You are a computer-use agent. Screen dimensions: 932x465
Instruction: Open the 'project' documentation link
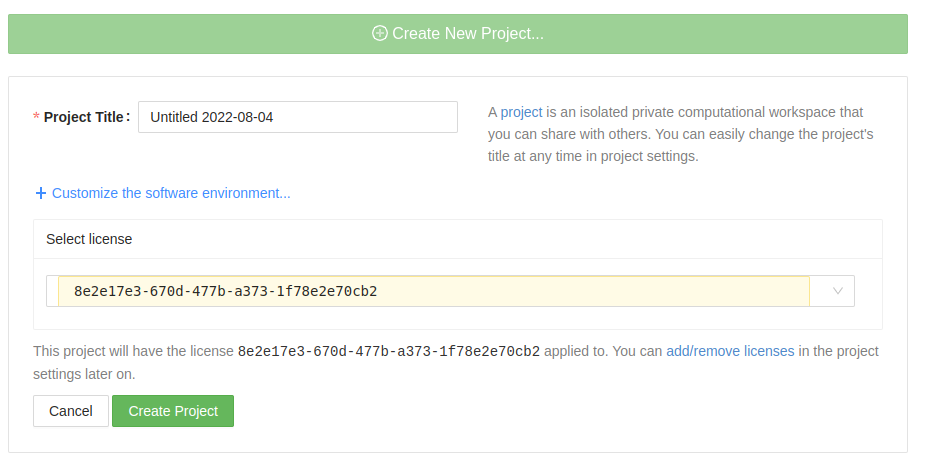(521, 112)
